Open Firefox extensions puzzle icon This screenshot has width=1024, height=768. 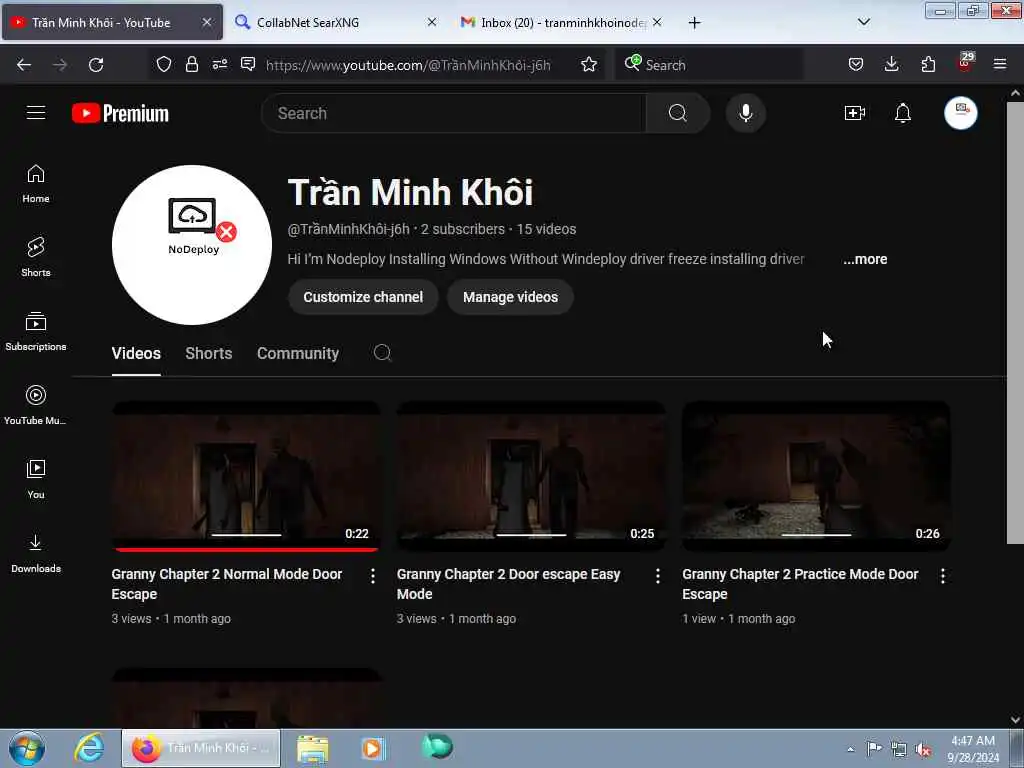pyautogui.click(x=928, y=64)
